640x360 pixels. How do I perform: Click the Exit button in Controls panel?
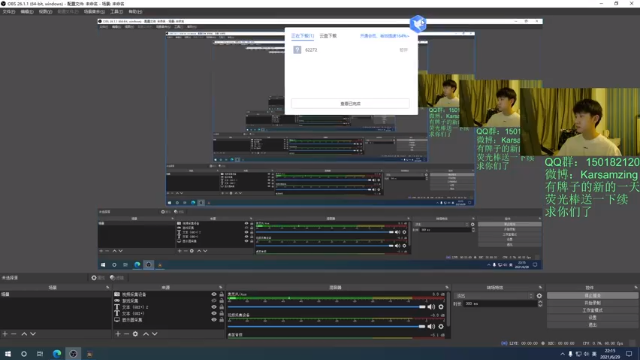[x=592, y=325]
